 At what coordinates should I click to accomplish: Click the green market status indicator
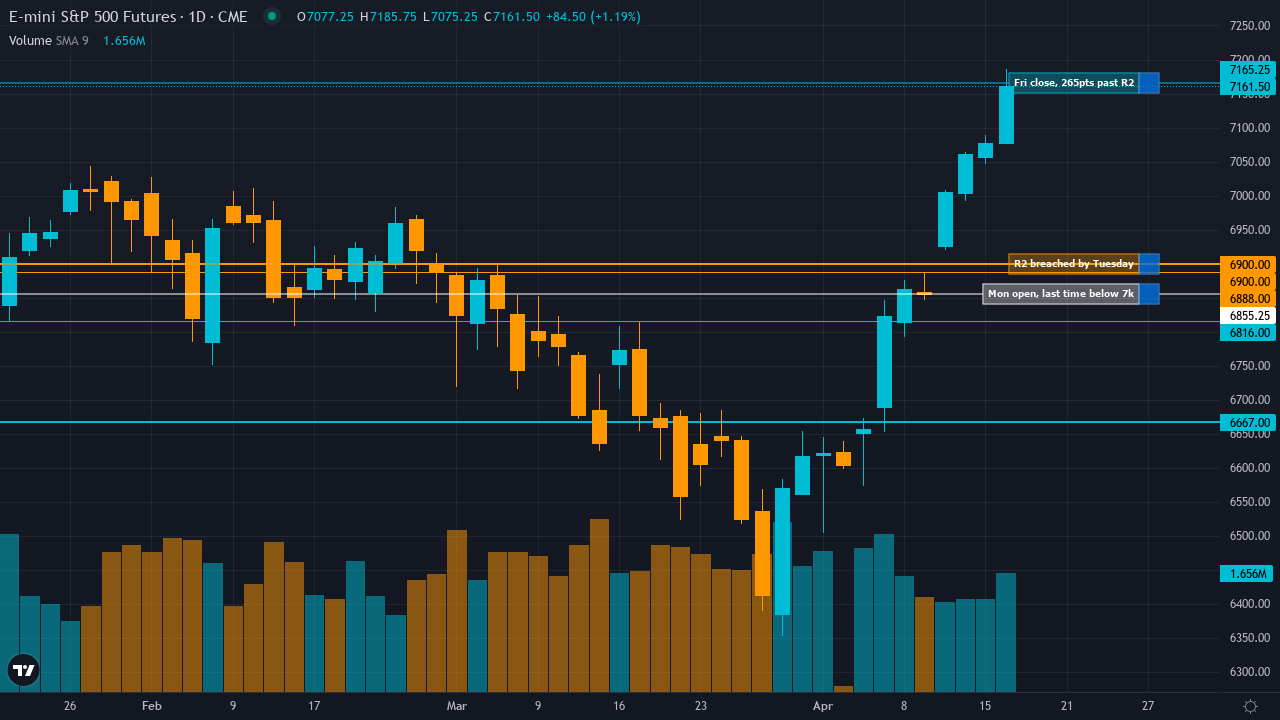pos(272,16)
